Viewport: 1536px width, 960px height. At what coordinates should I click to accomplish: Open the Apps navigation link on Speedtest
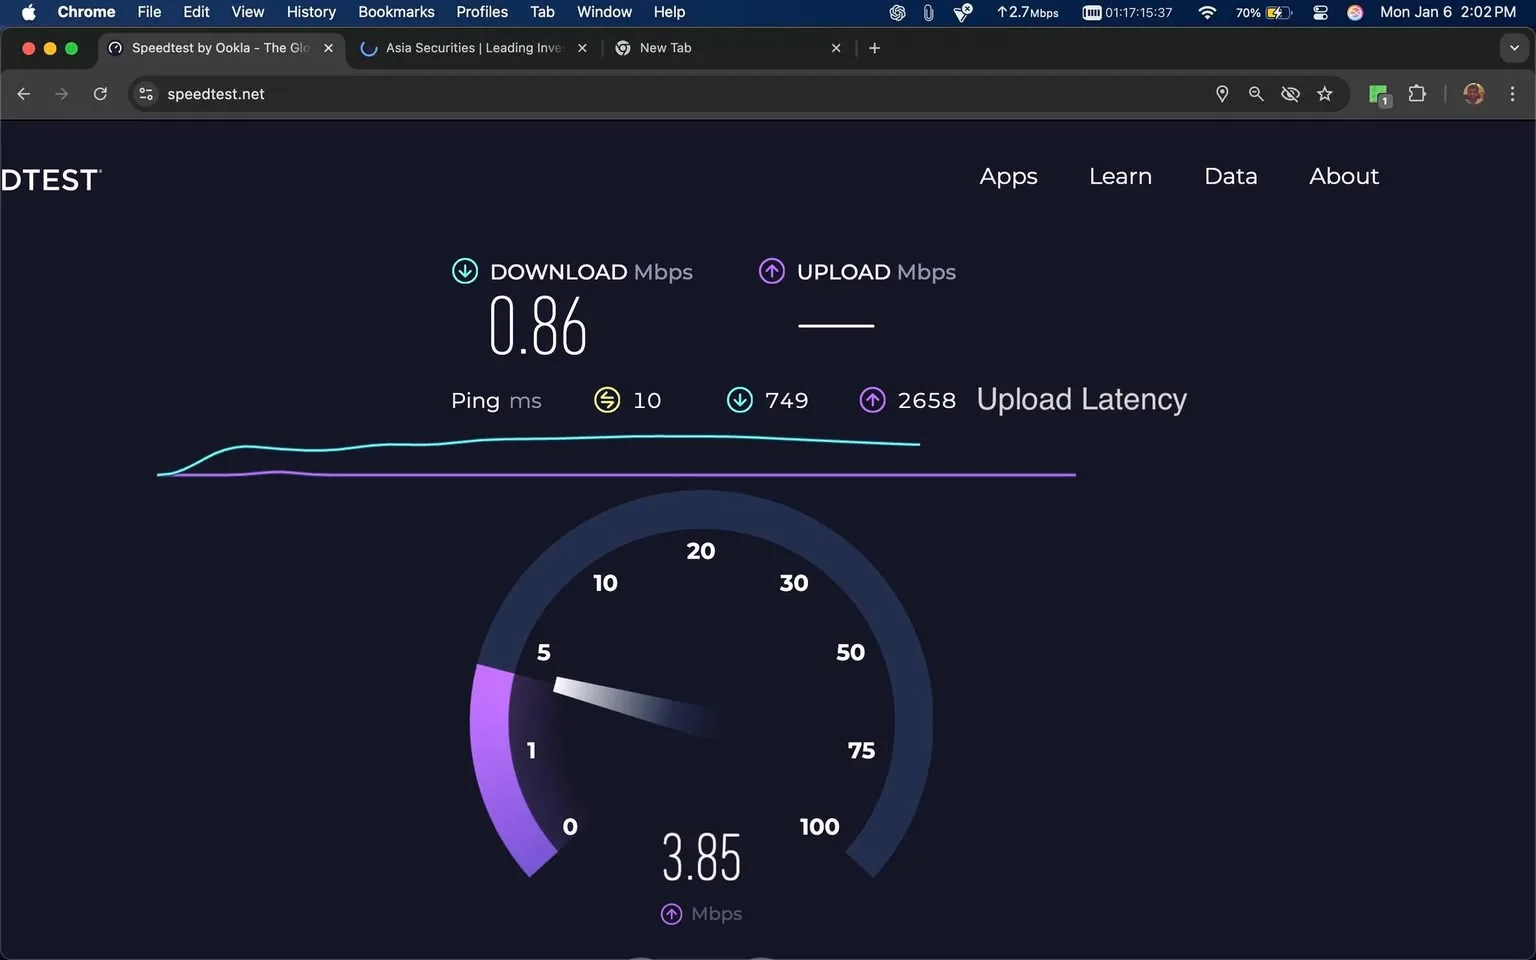[x=1008, y=176]
